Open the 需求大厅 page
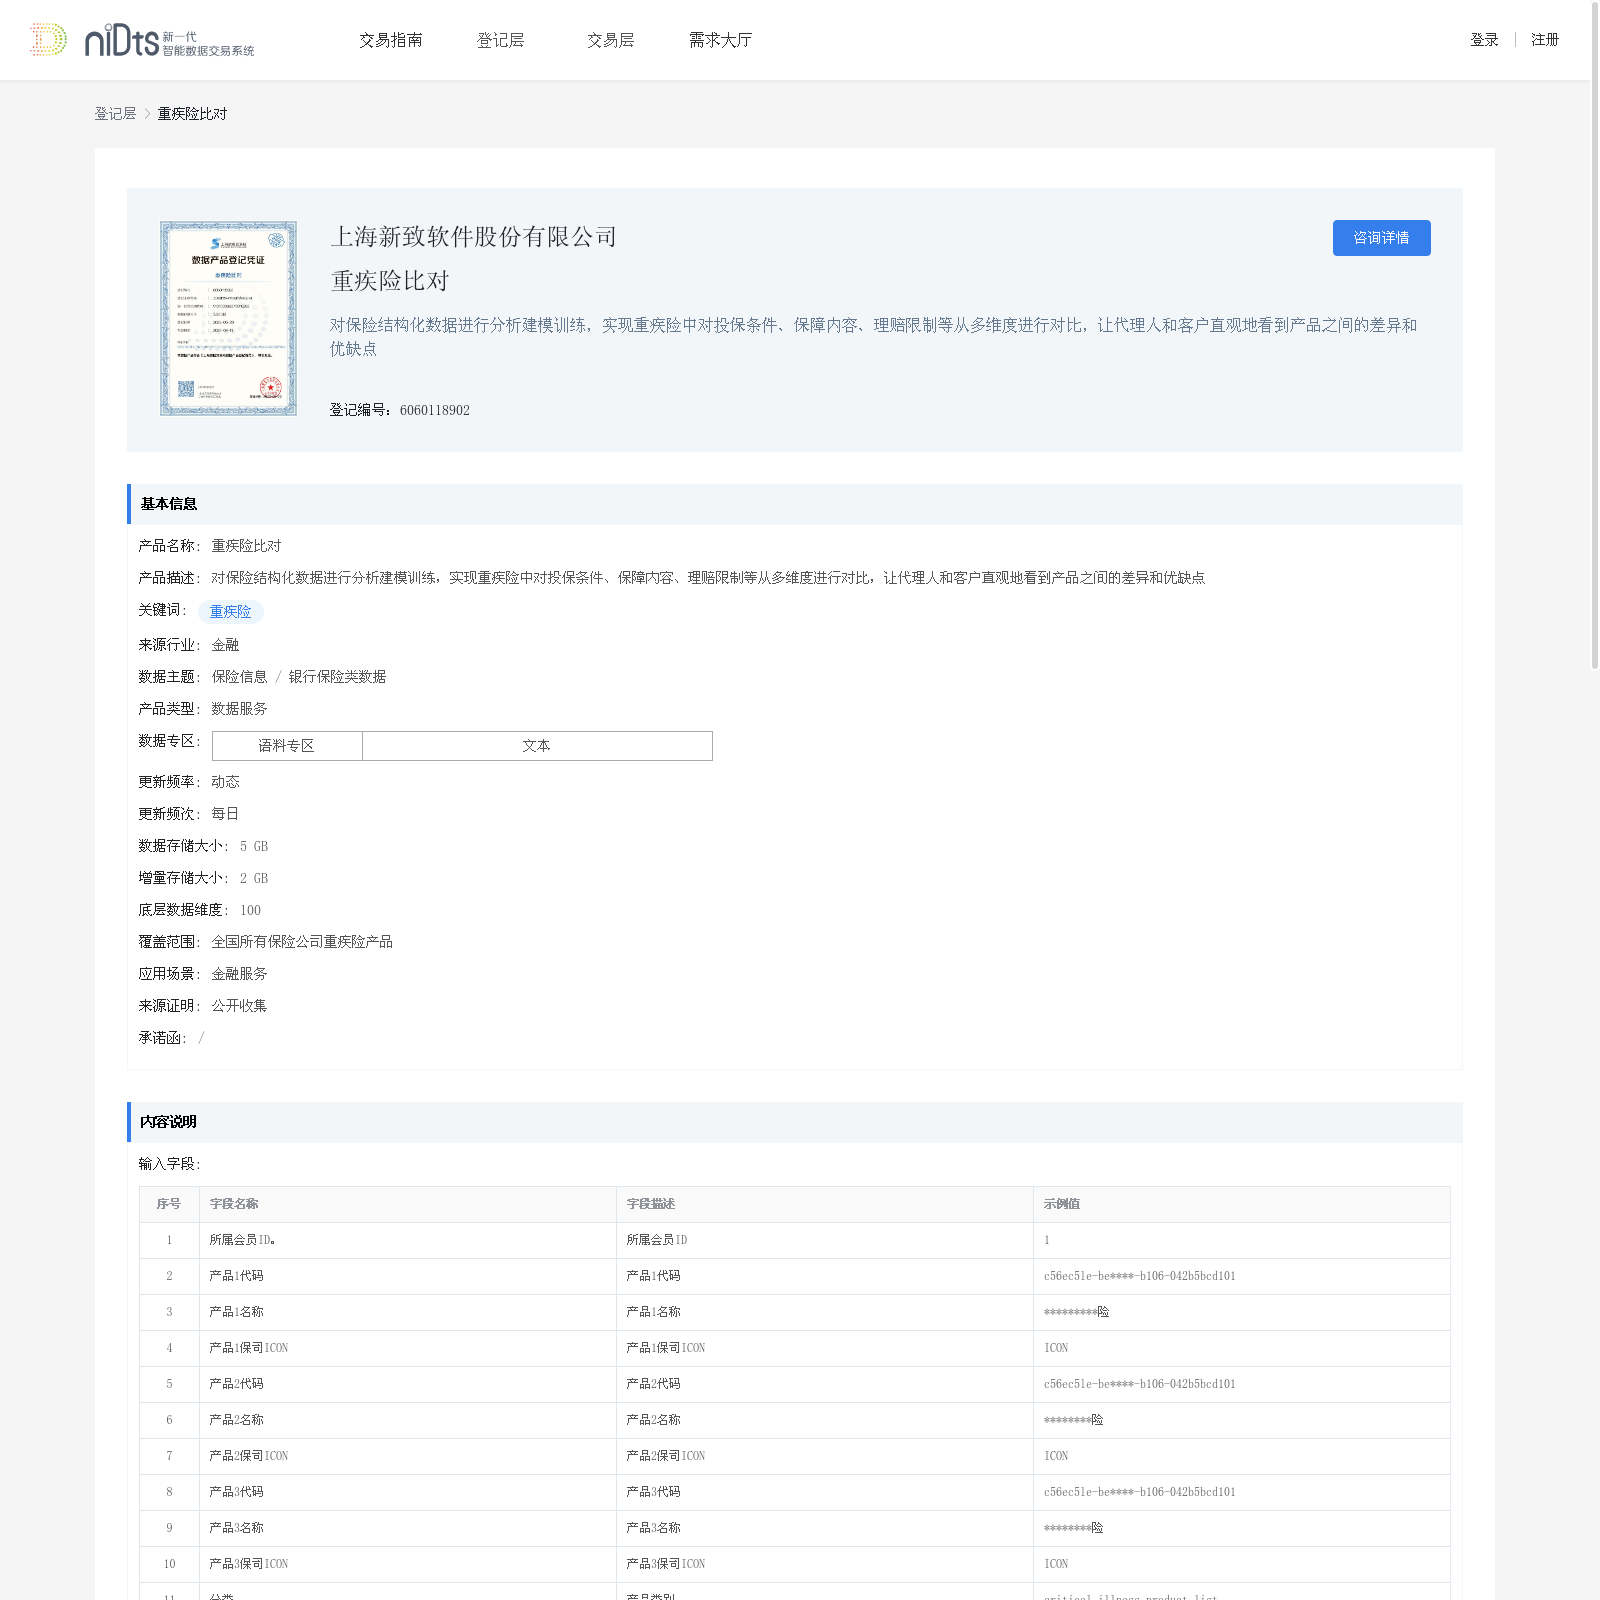This screenshot has width=1600, height=1600. [x=720, y=40]
